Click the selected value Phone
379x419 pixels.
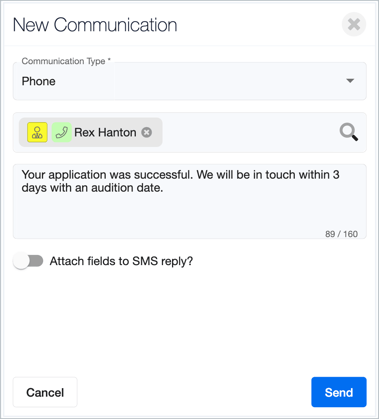click(39, 81)
